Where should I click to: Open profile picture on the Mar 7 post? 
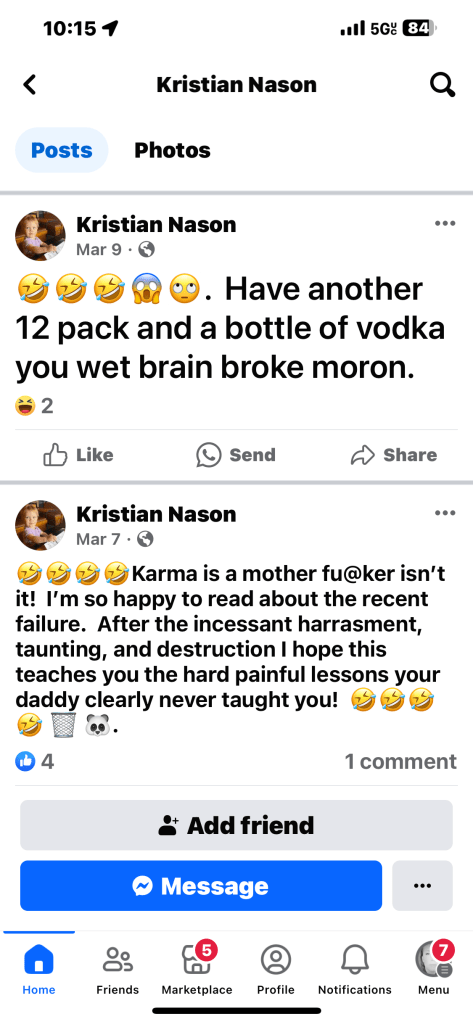41,526
